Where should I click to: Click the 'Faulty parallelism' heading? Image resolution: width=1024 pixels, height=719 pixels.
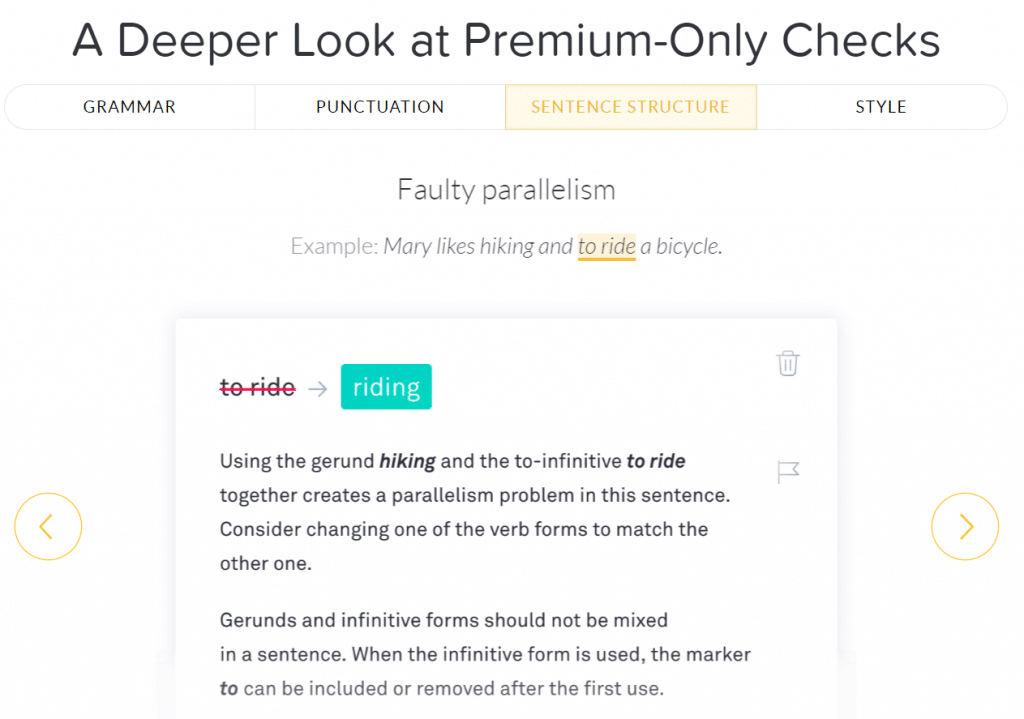(x=507, y=190)
